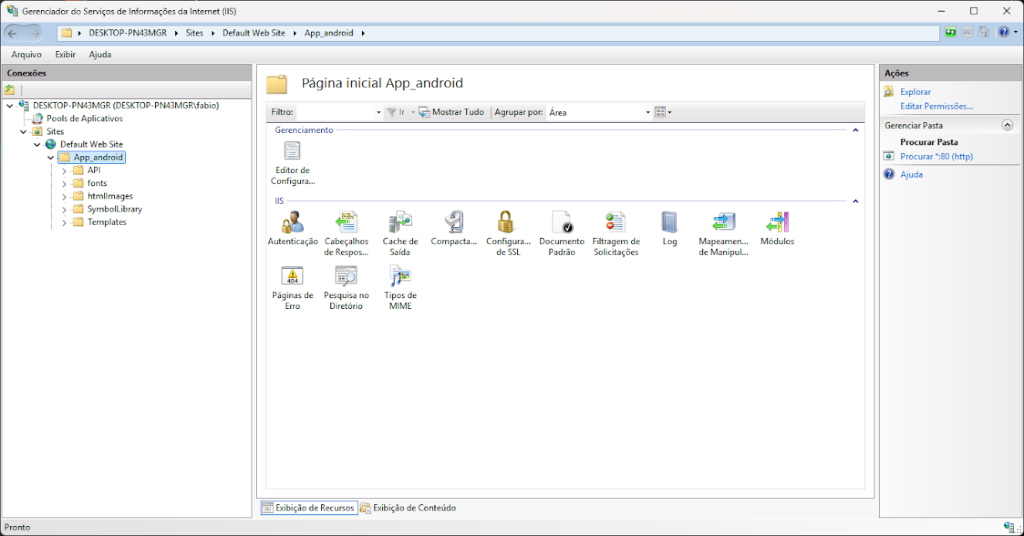The width and height of the screenshot is (1024, 536).
Task: Click Default Web Site in breadcrumb
Action: coord(253,33)
